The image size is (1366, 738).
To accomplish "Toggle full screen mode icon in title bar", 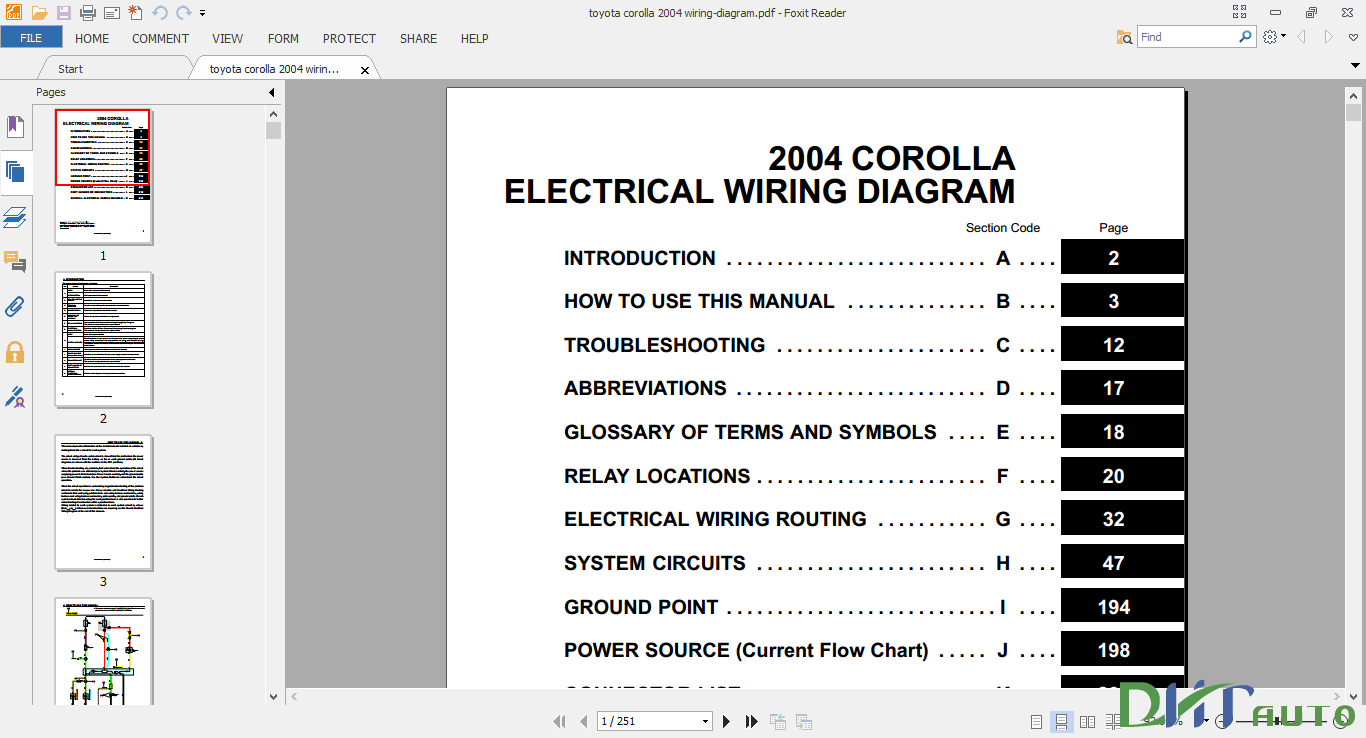I will tap(1240, 12).
